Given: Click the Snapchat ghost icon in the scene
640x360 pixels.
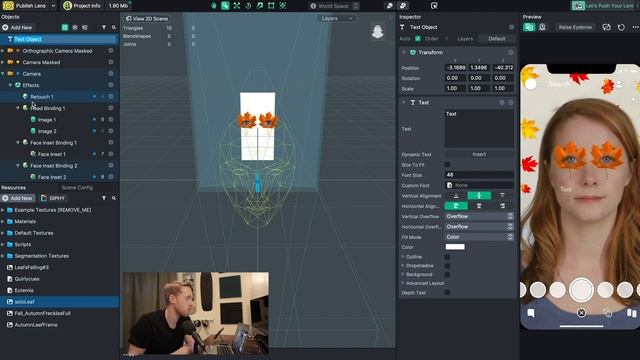Looking at the screenshot, I should [378, 31].
